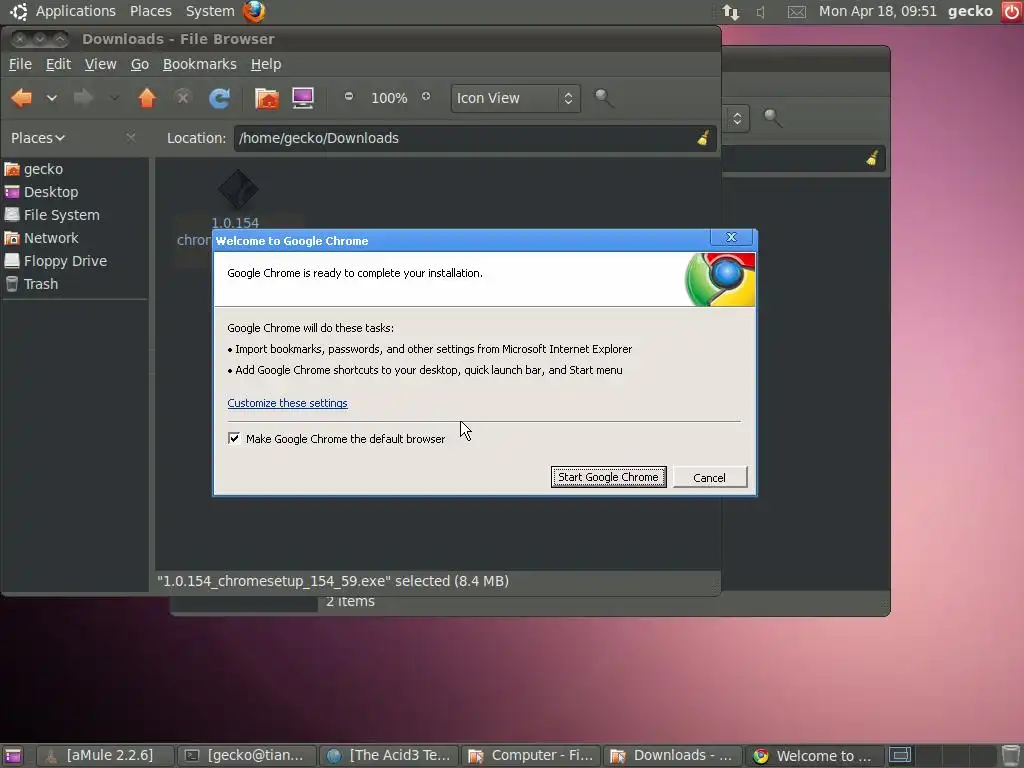The width and height of the screenshot is (1024, 768).
Task: Launch Firefox from top panel
Action: tap(254, 11)
